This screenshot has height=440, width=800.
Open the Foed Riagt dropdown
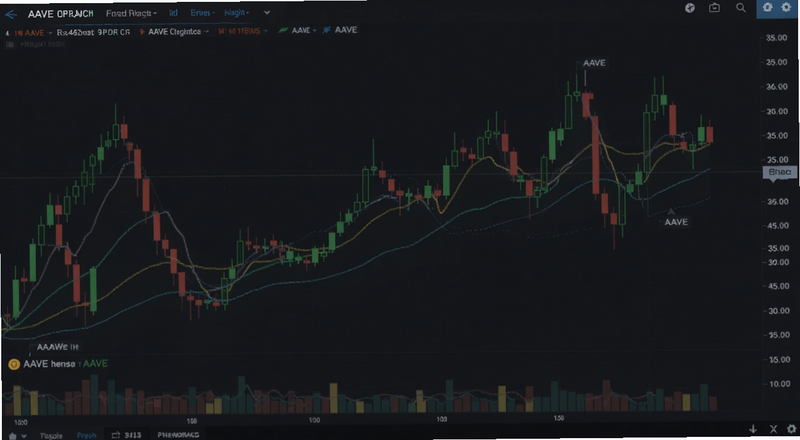[x=131, y=13]
